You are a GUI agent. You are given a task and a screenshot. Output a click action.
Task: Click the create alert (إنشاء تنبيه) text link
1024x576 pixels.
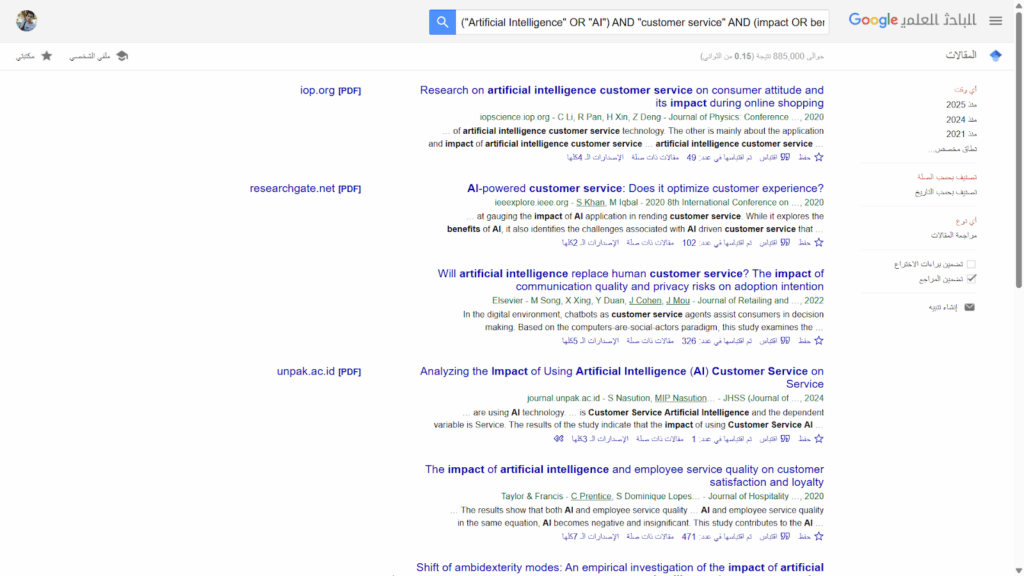(942, 307)
